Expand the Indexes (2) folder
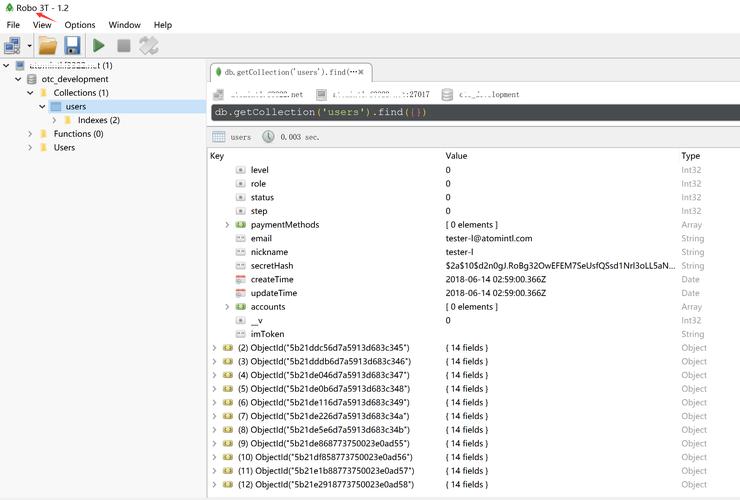 [x=54, y=120]
